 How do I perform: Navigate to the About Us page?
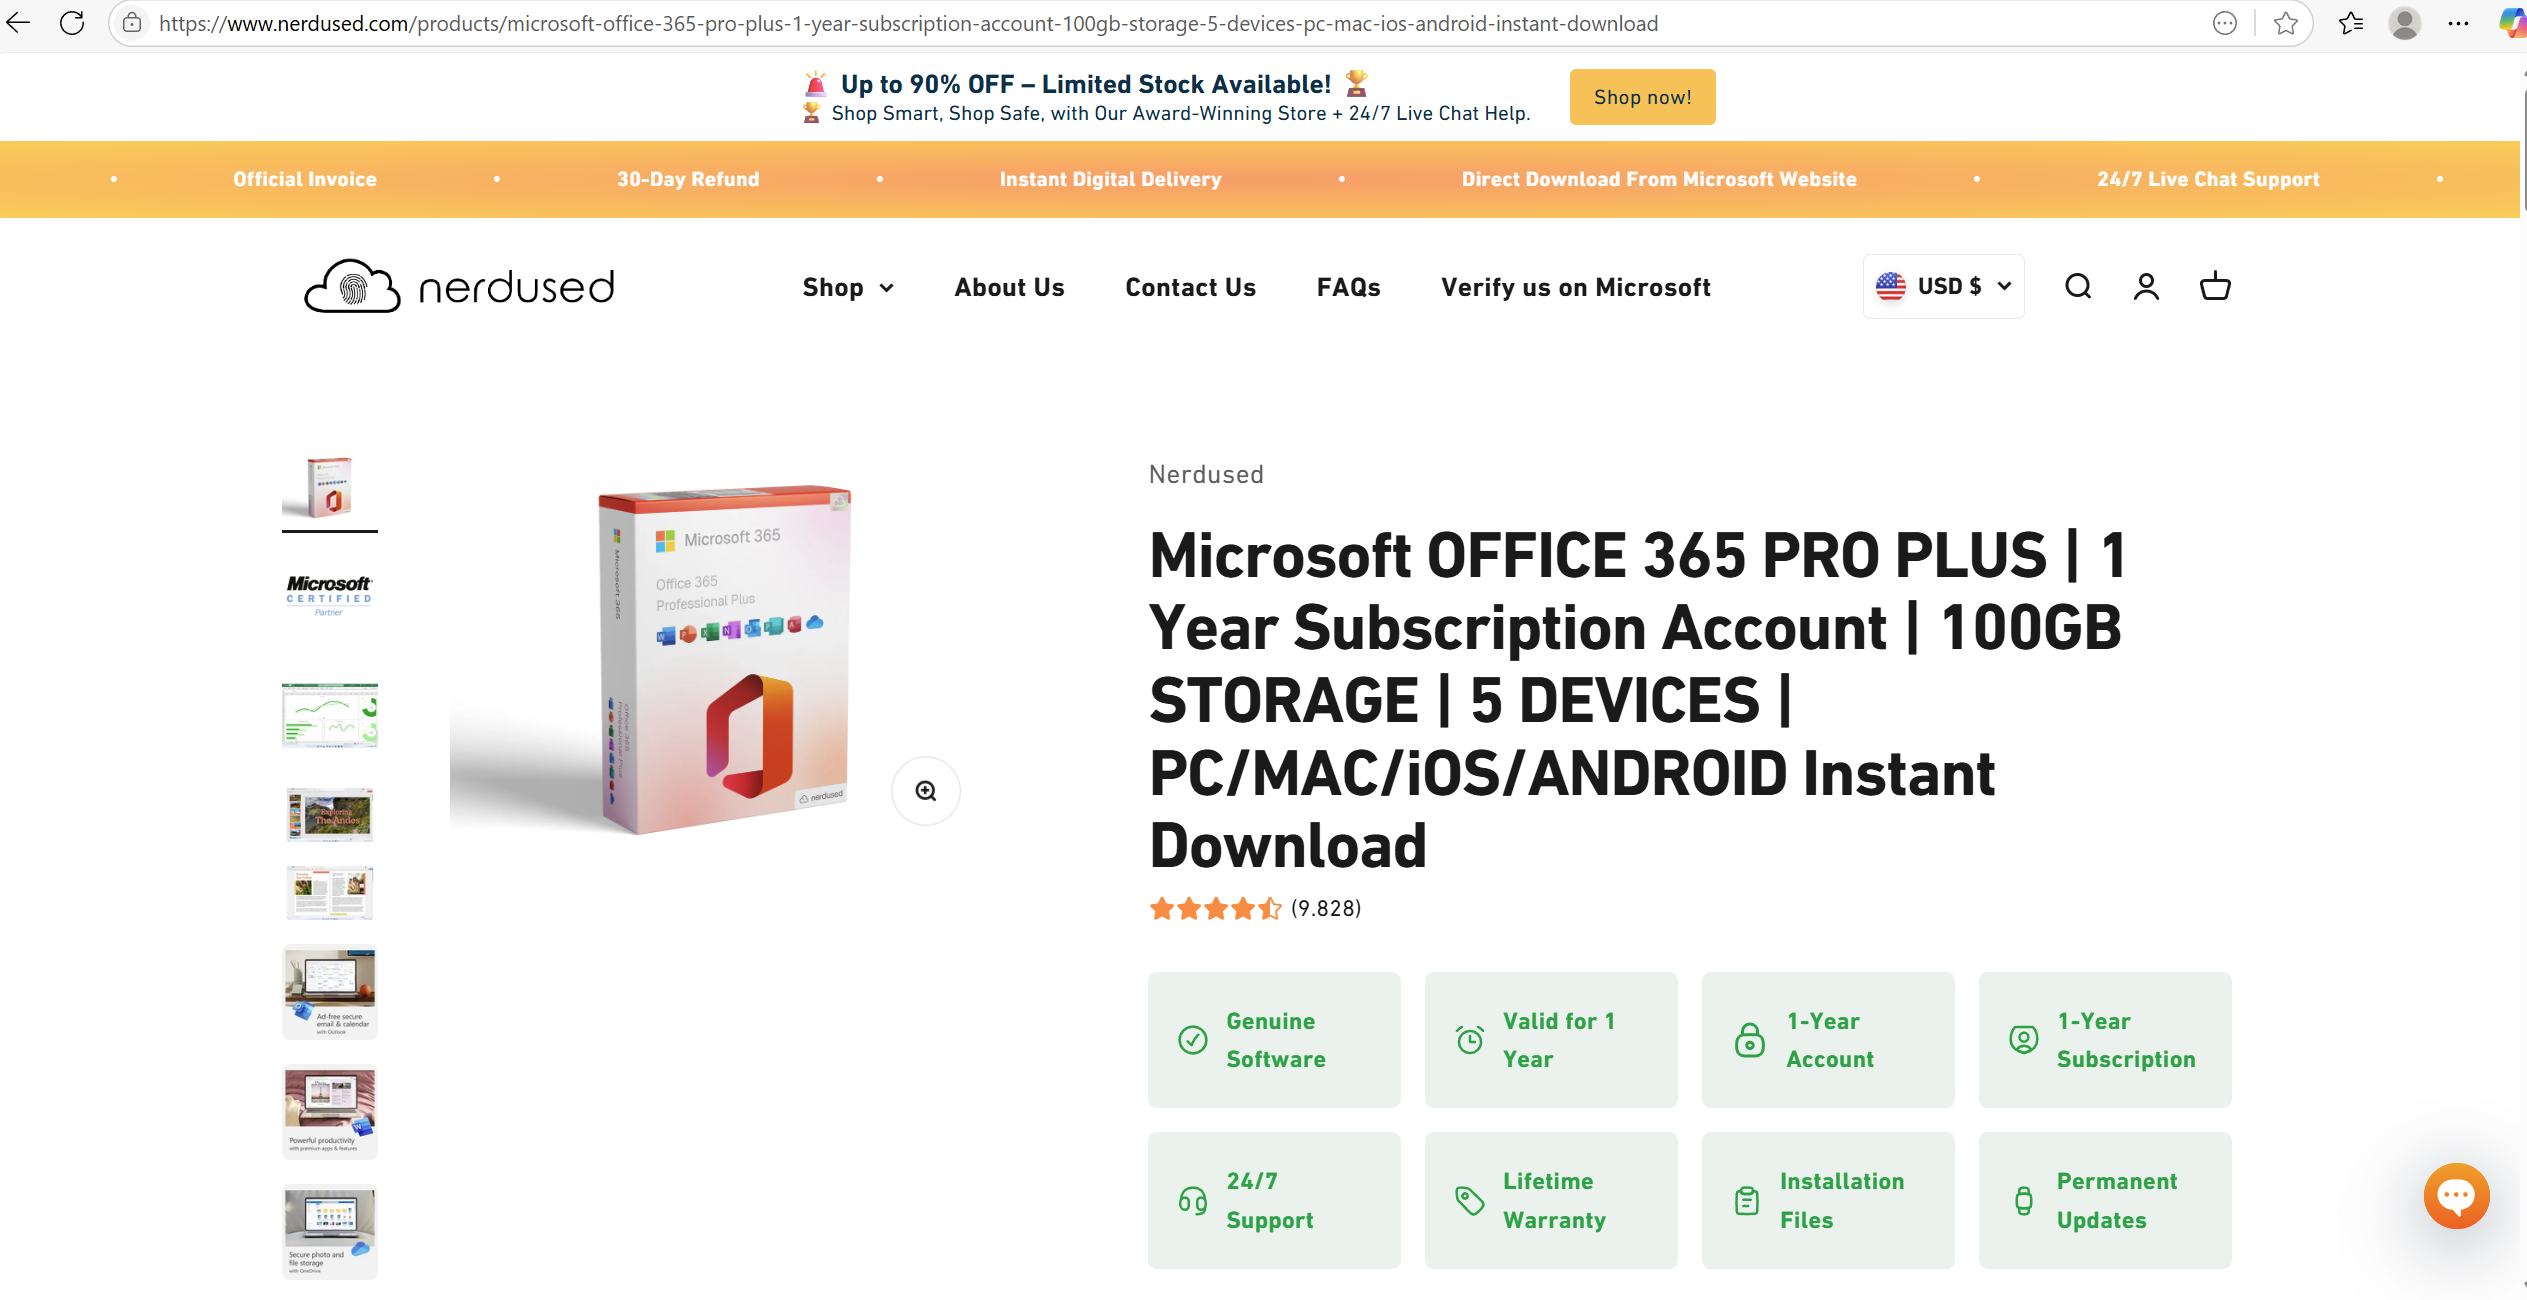tap(1009, 287)
